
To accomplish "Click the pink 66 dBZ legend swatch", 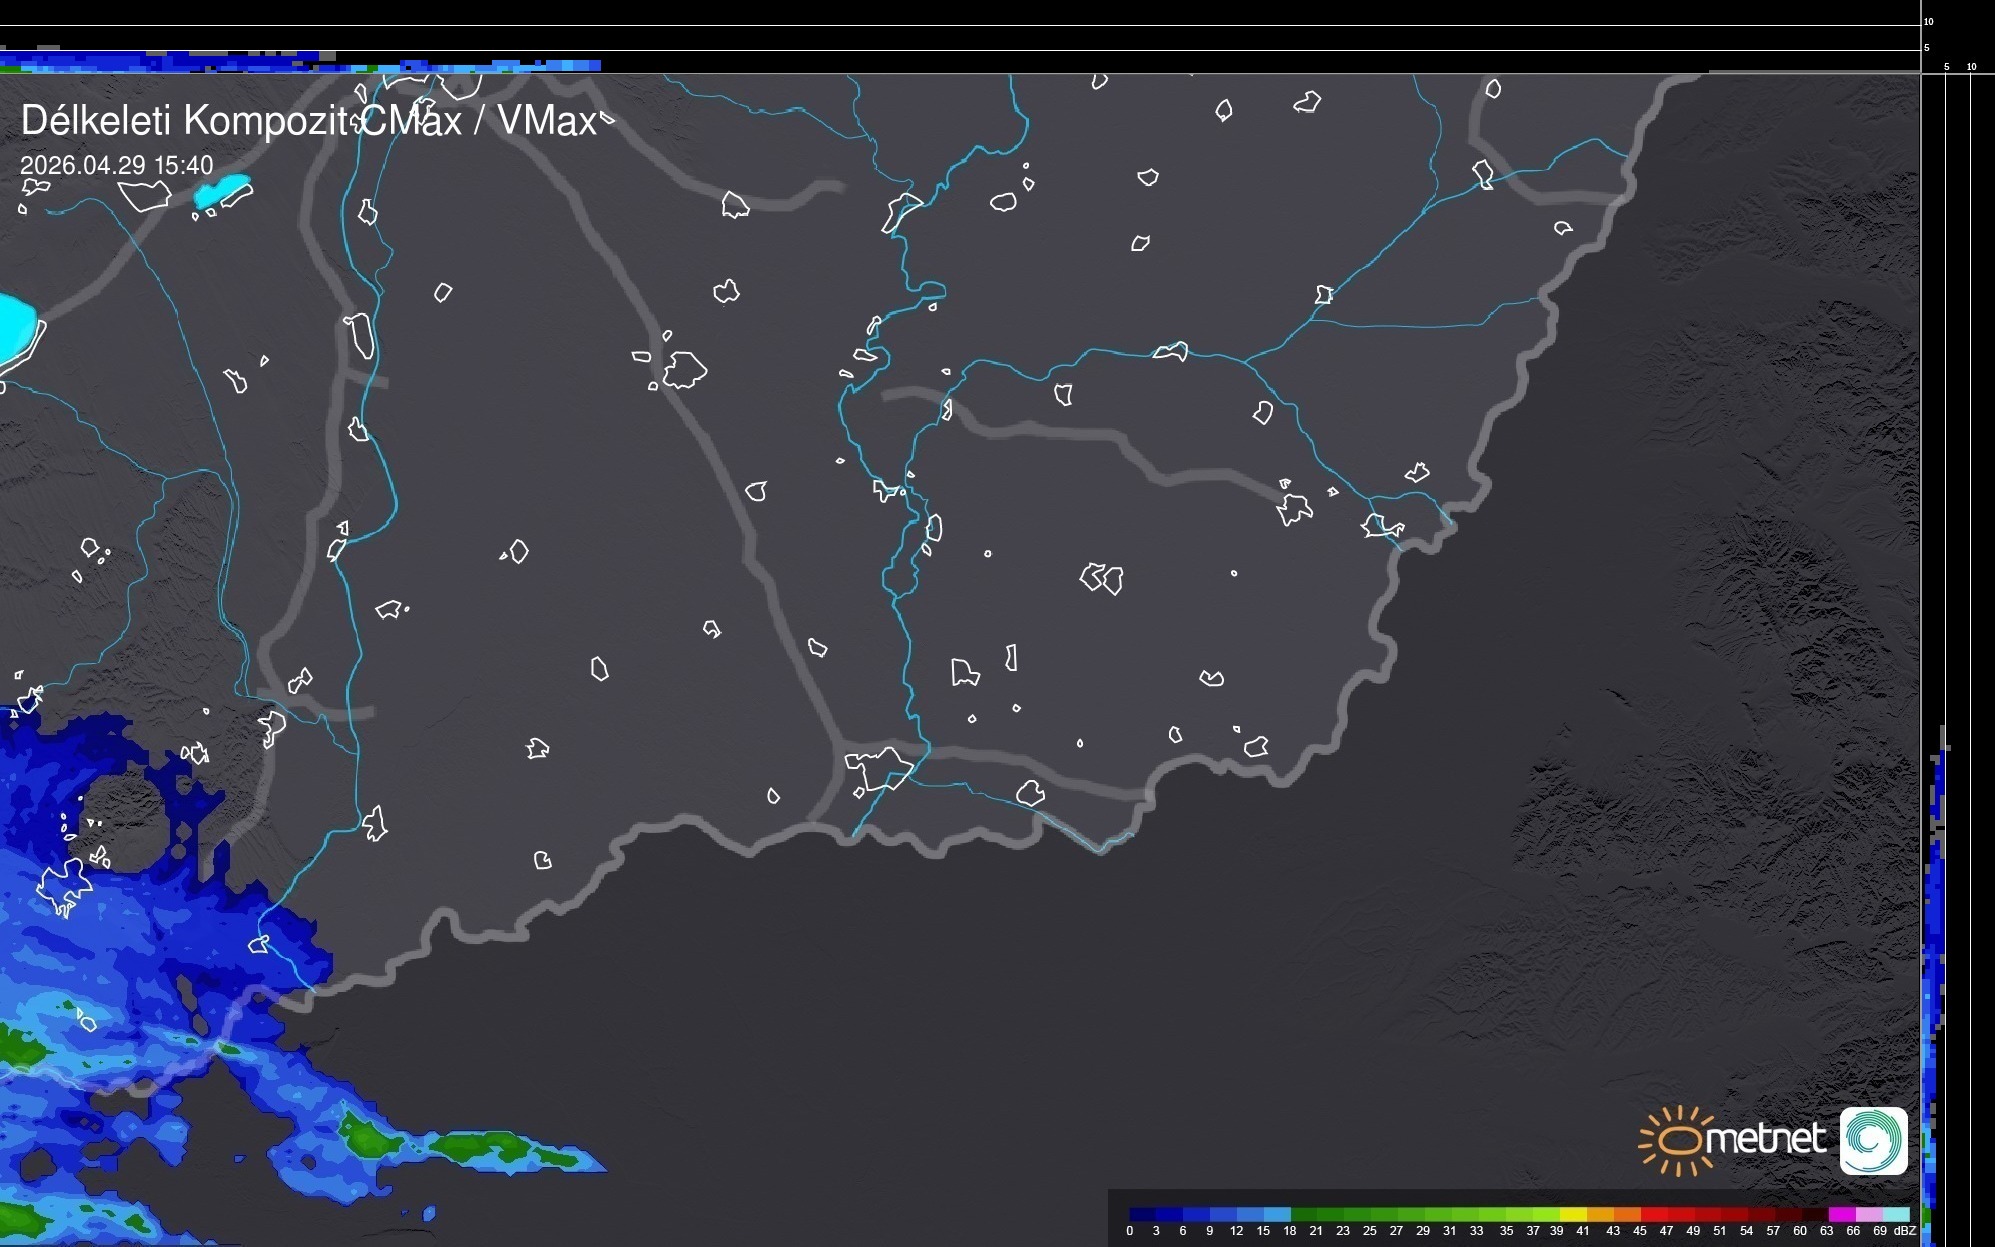I will 1868,1215.
